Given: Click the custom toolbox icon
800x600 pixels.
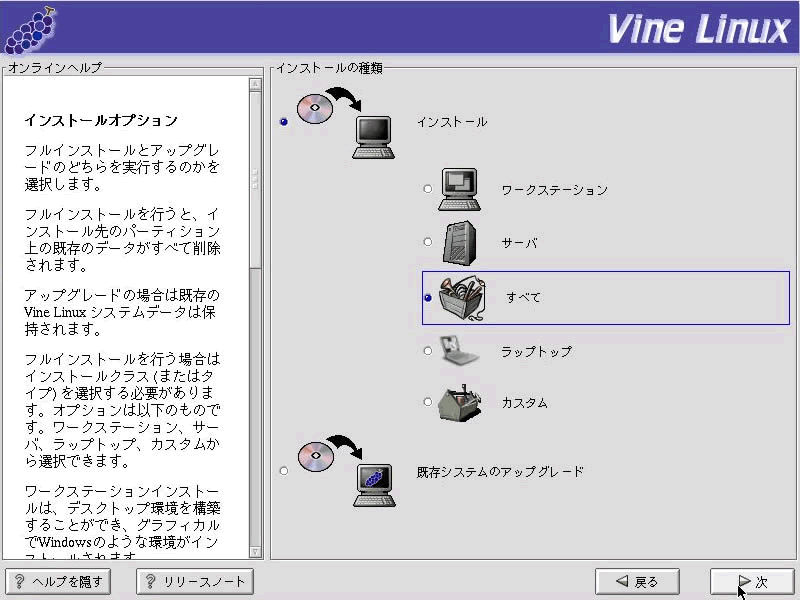Looking at the screenshot, I should [460, 403].
